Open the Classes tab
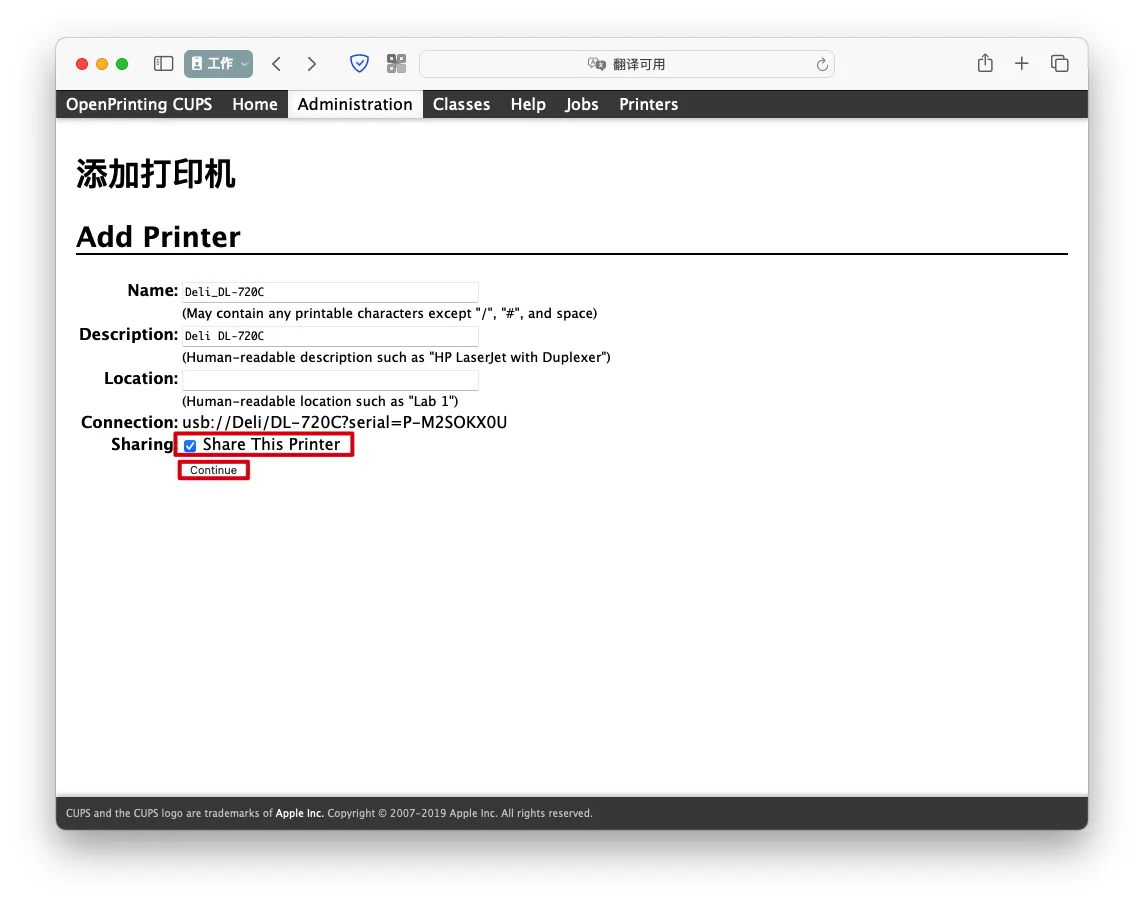Screen dimensions: 1144x904 coord(461,104)
